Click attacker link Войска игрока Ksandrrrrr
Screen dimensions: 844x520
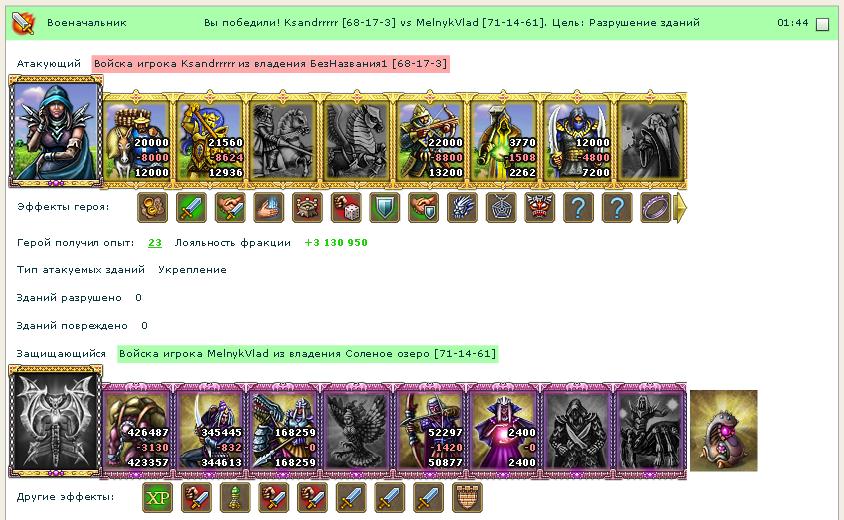pos(270,64)
